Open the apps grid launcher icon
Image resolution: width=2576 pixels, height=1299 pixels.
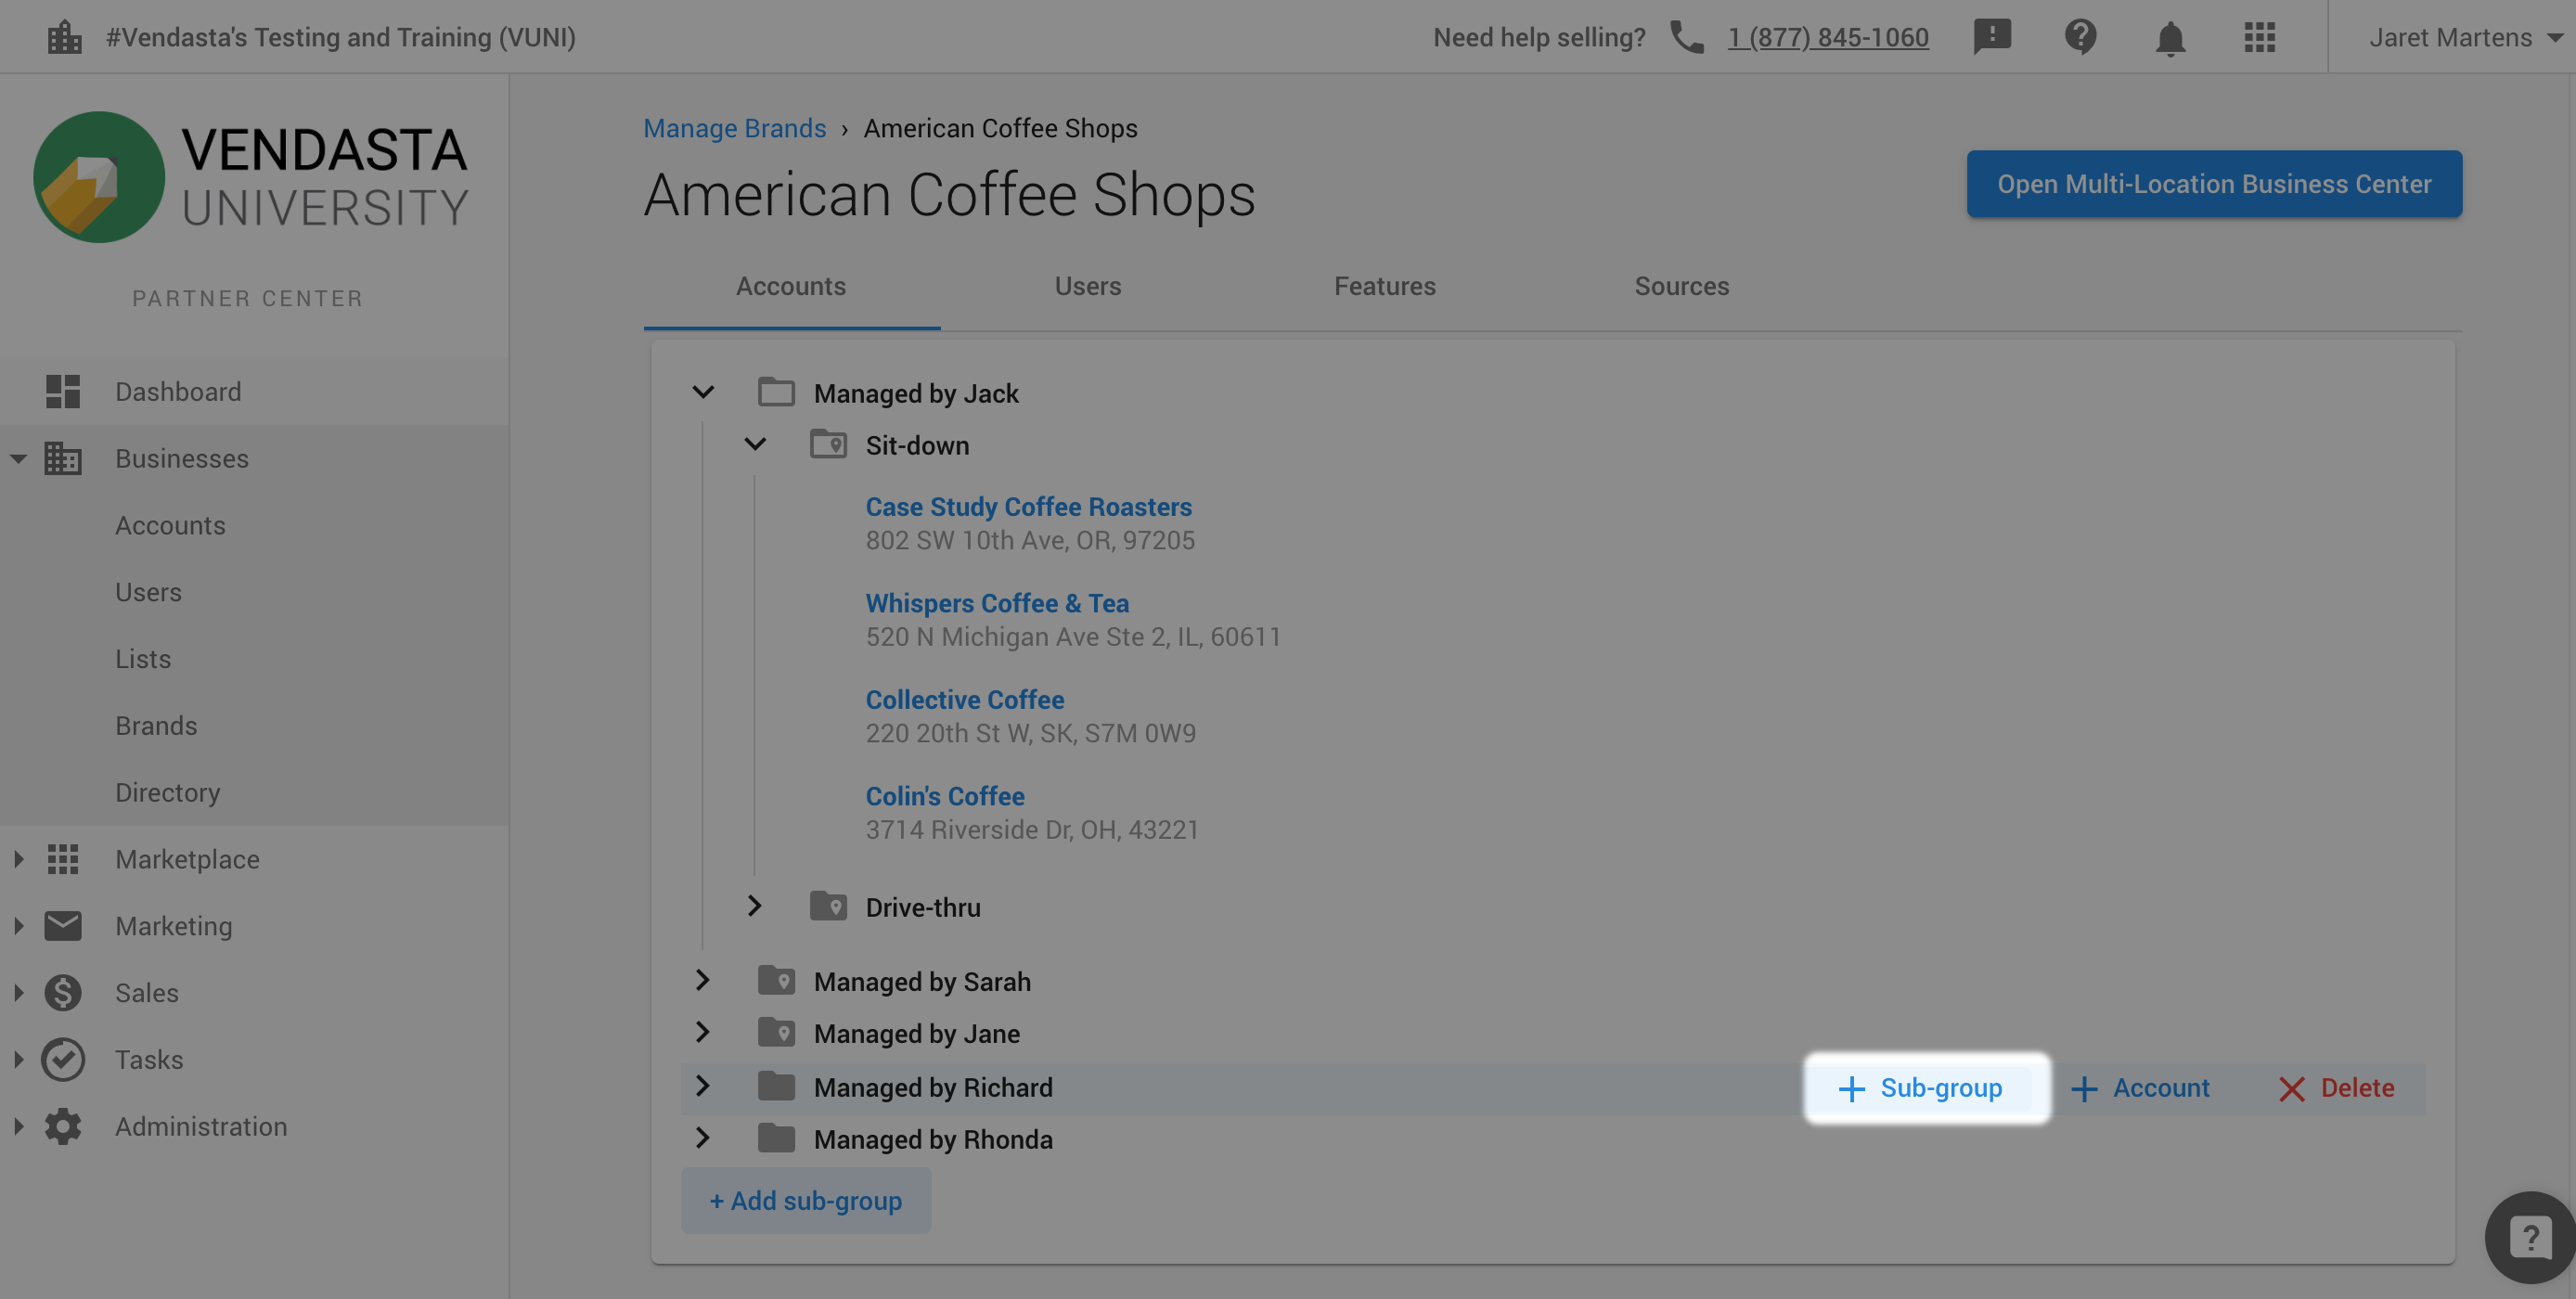pyautogui.click(x=2259, y=37)
